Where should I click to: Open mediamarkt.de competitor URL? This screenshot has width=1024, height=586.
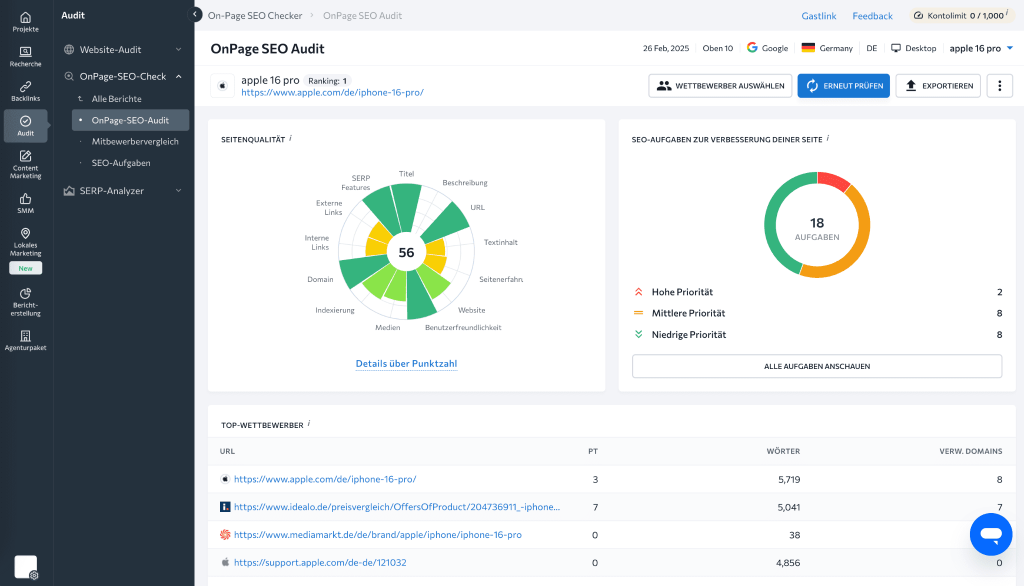point(377,534)
